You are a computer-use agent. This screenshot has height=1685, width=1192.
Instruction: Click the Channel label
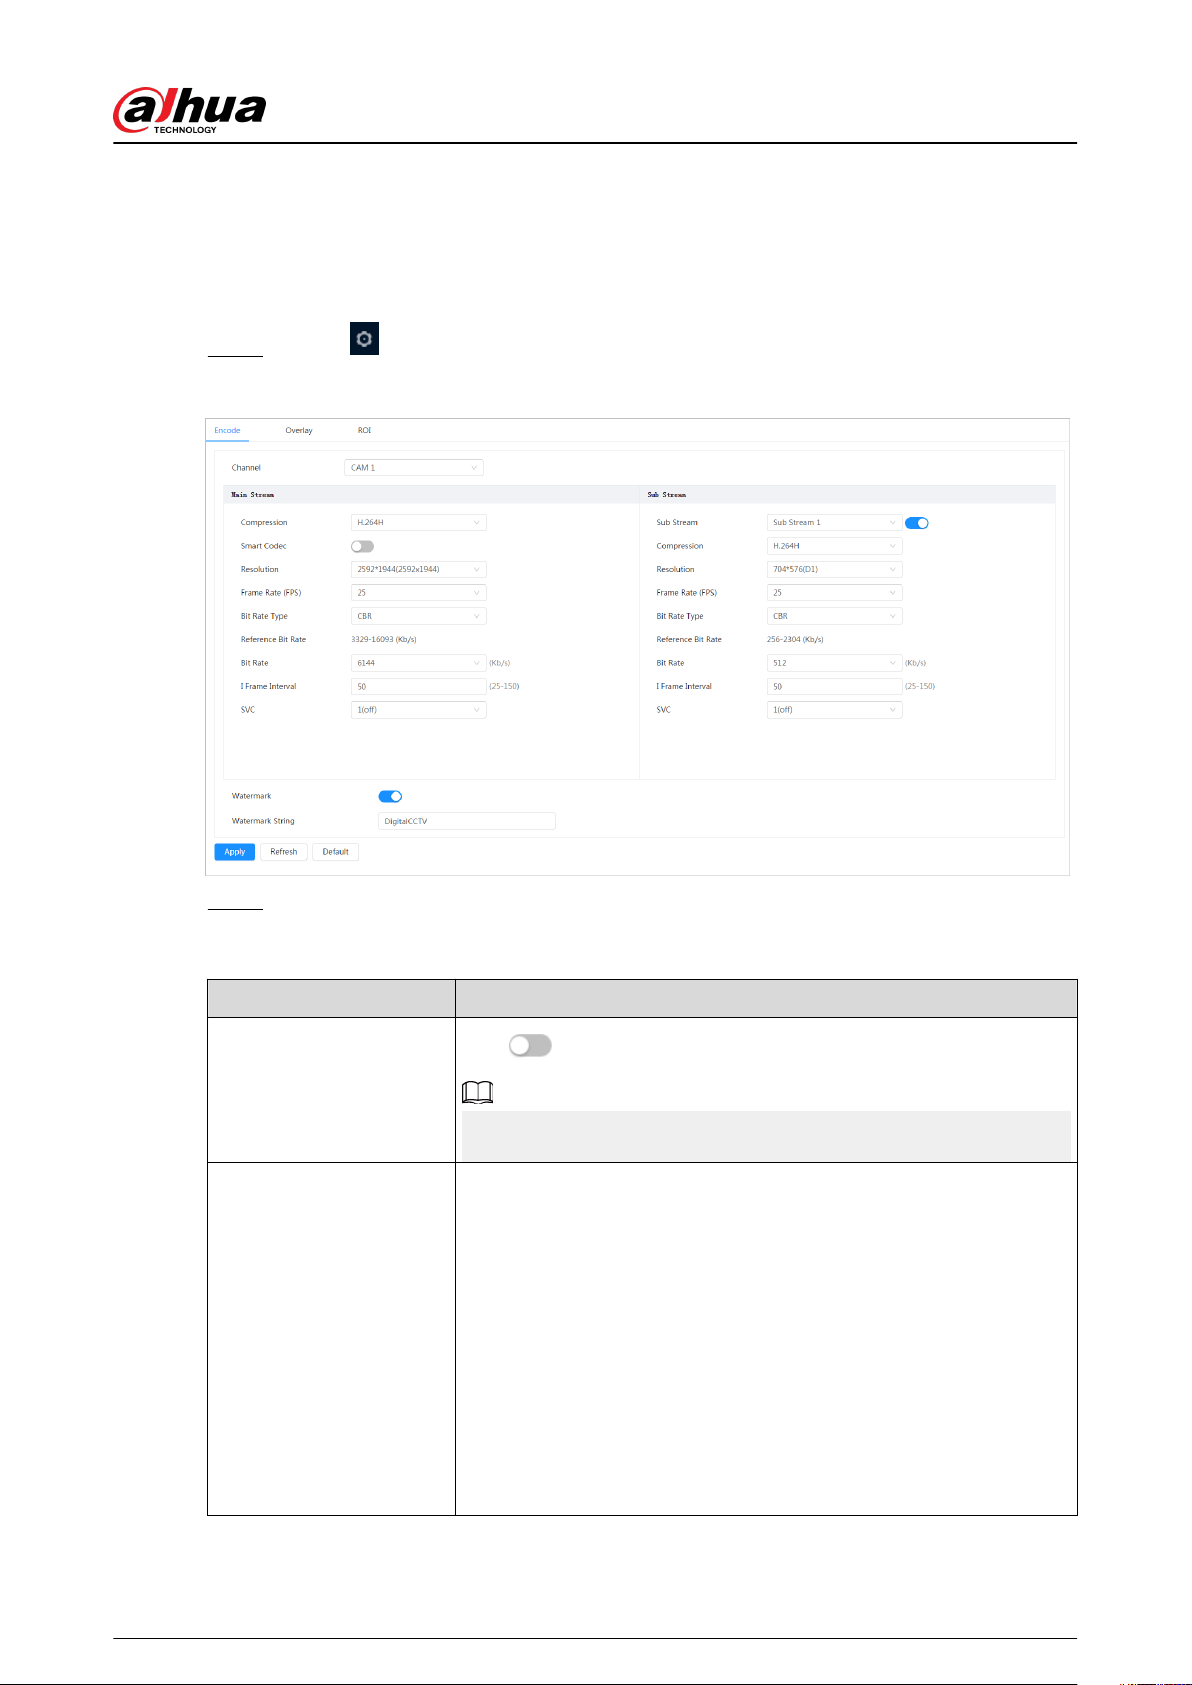click(246, 467)
